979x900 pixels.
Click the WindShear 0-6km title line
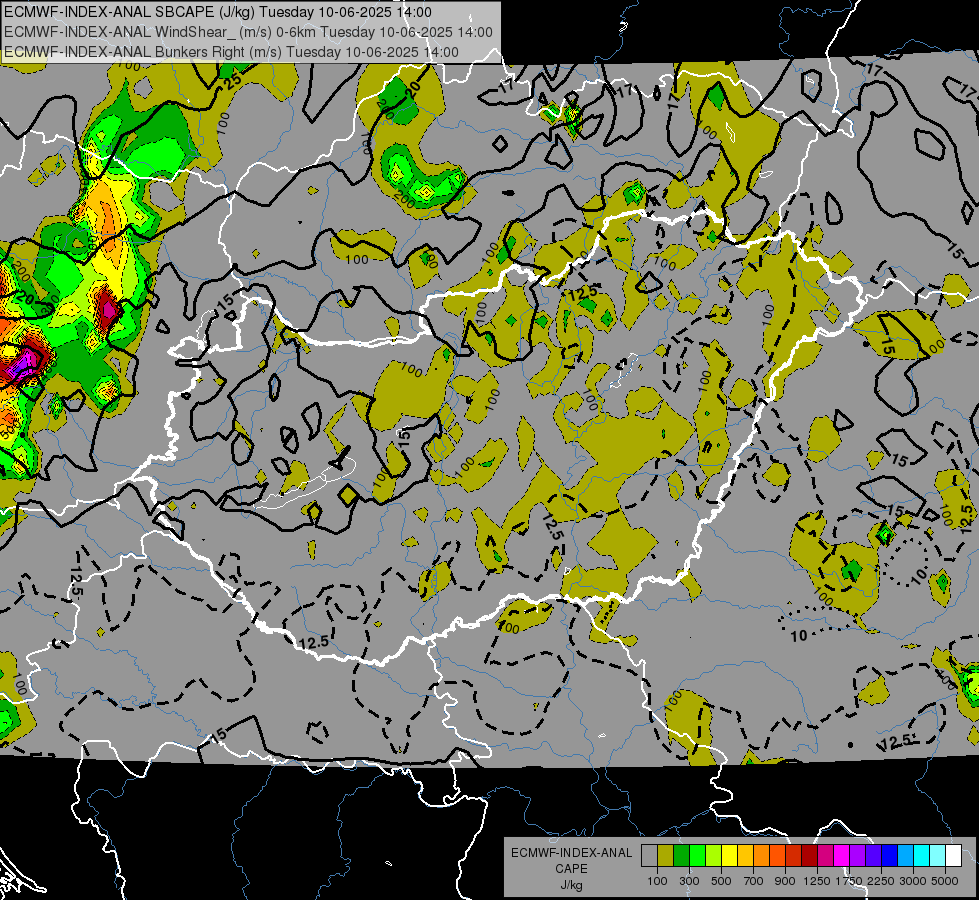point(248,32)
